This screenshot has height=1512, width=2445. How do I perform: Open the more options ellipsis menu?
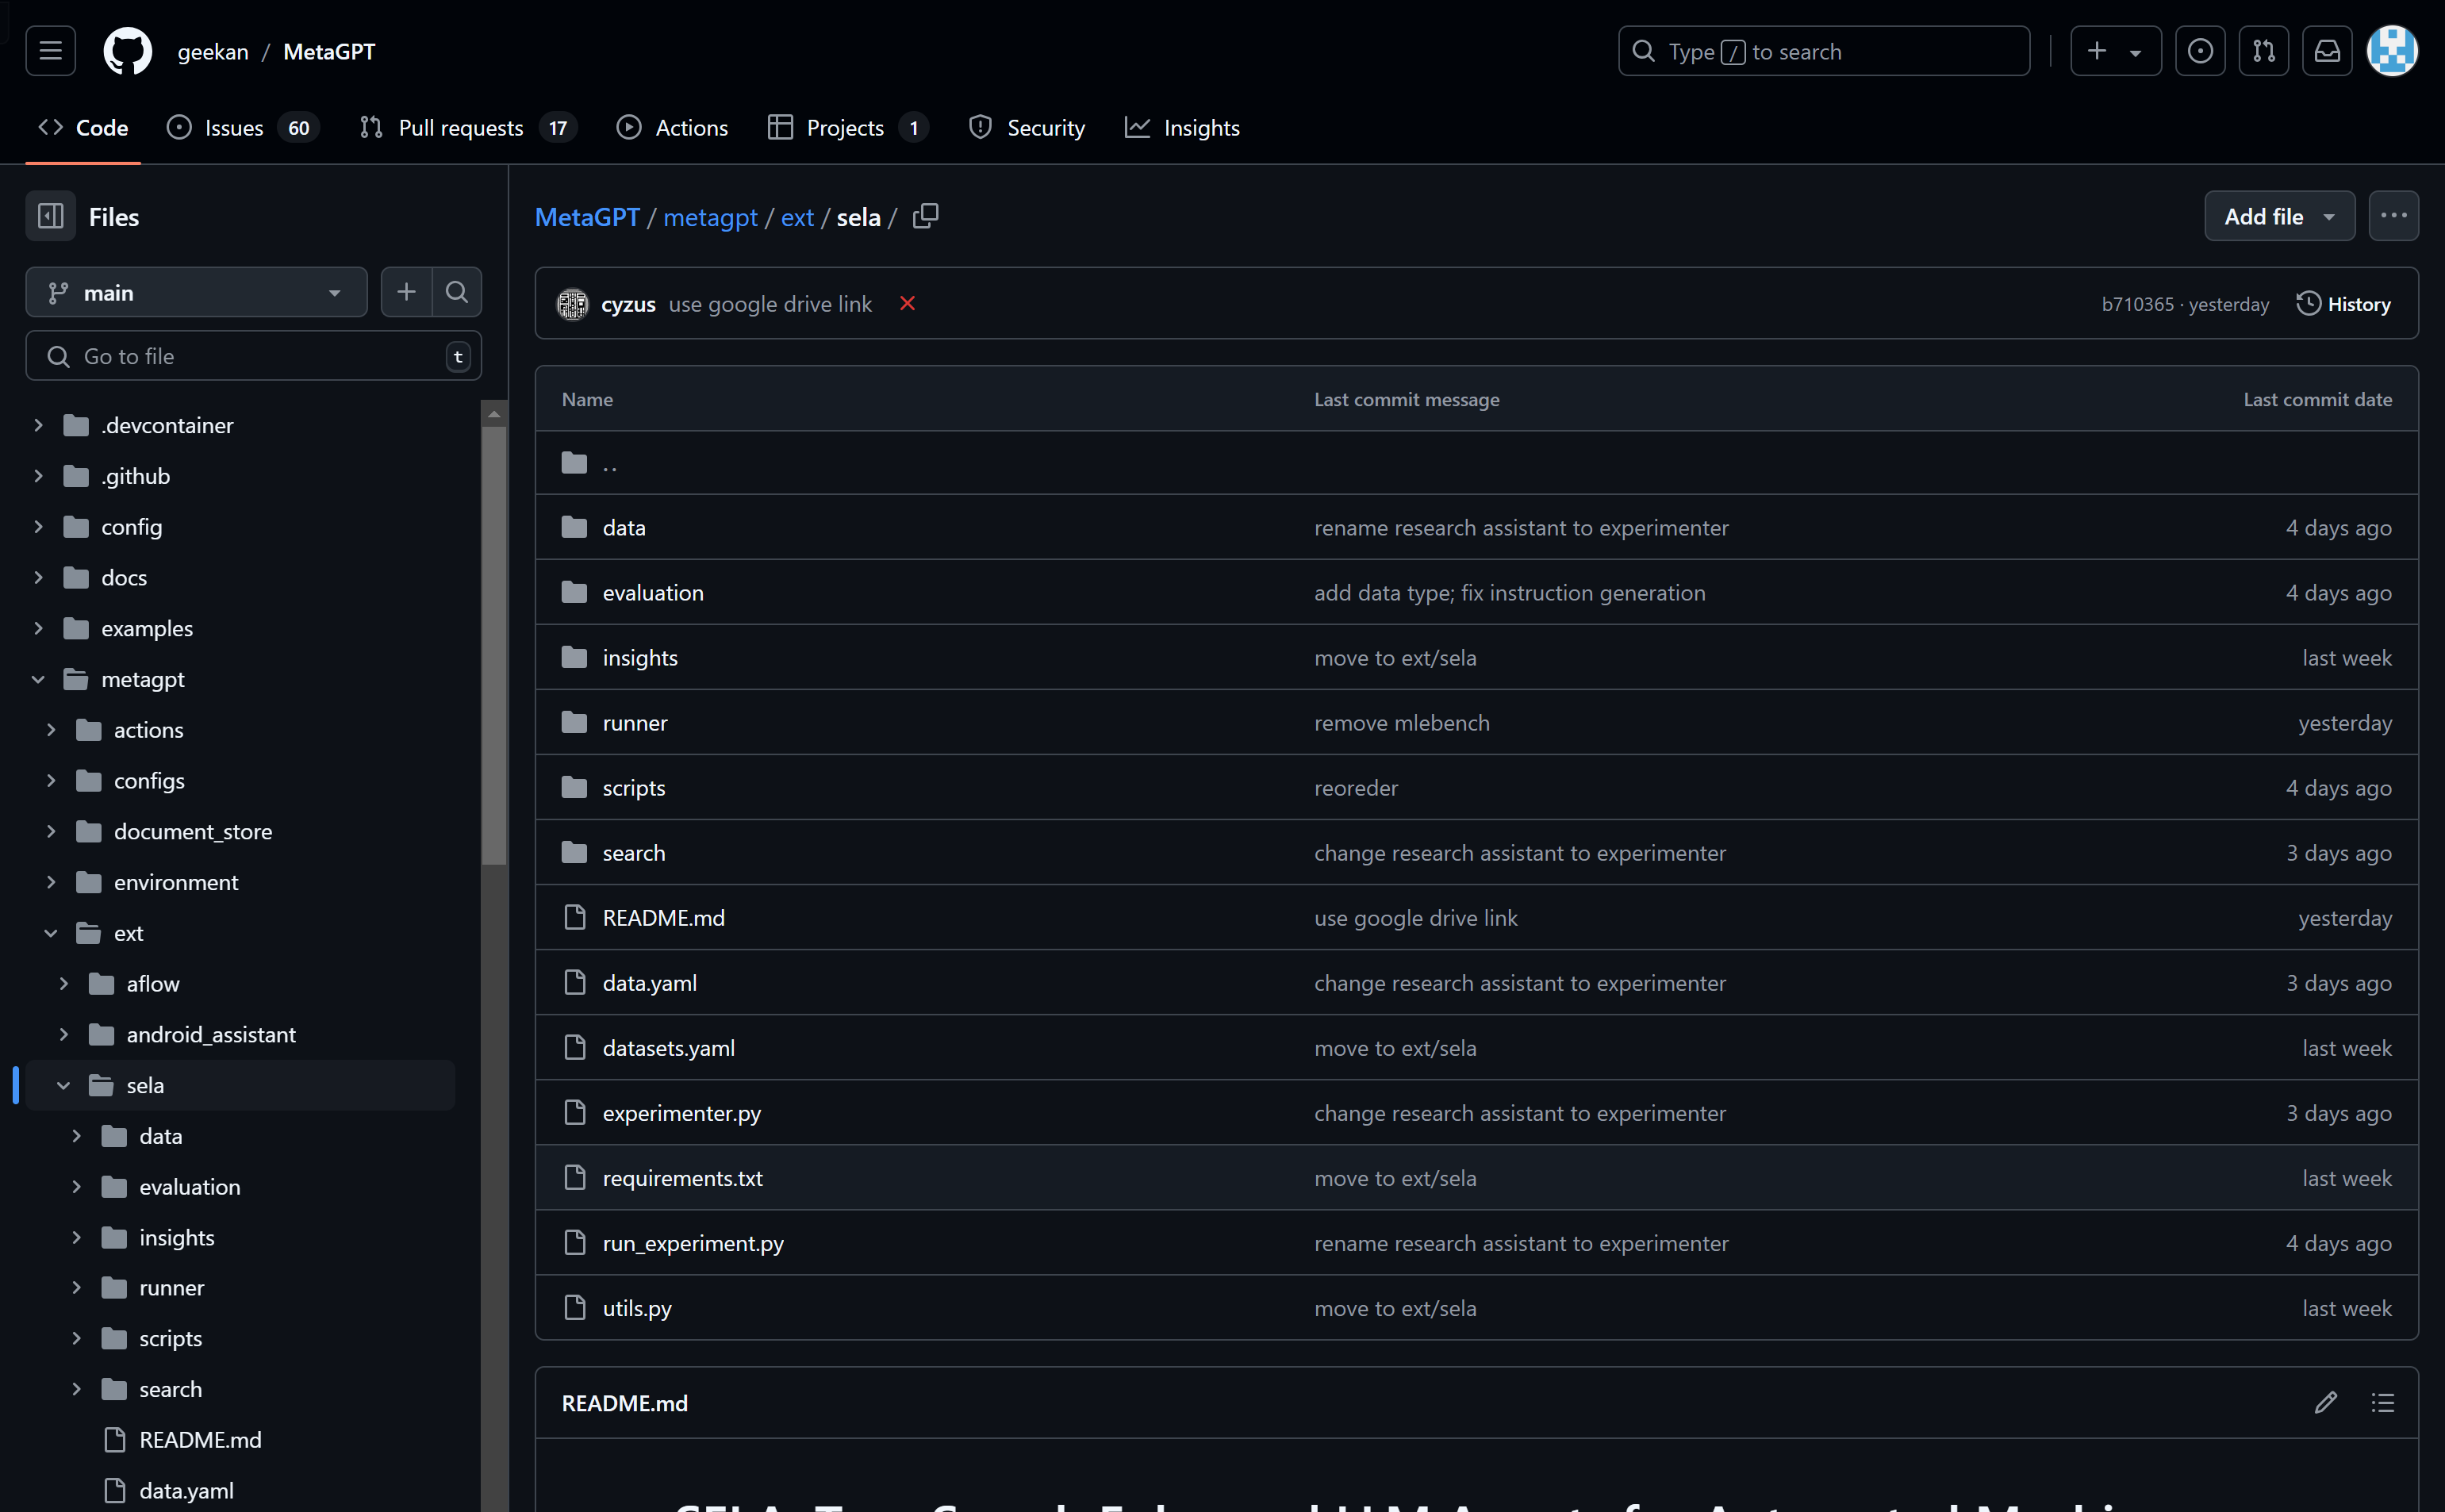[2393, 216]
